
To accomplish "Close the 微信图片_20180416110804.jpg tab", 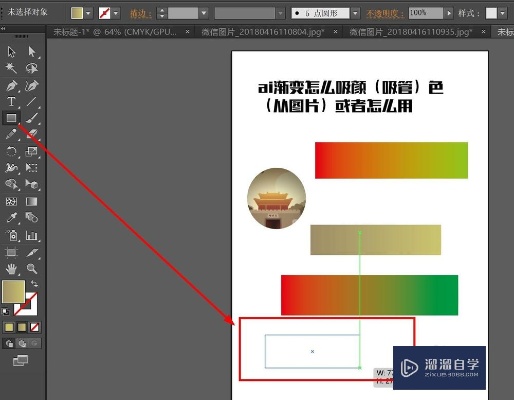I will pos(335,32).
